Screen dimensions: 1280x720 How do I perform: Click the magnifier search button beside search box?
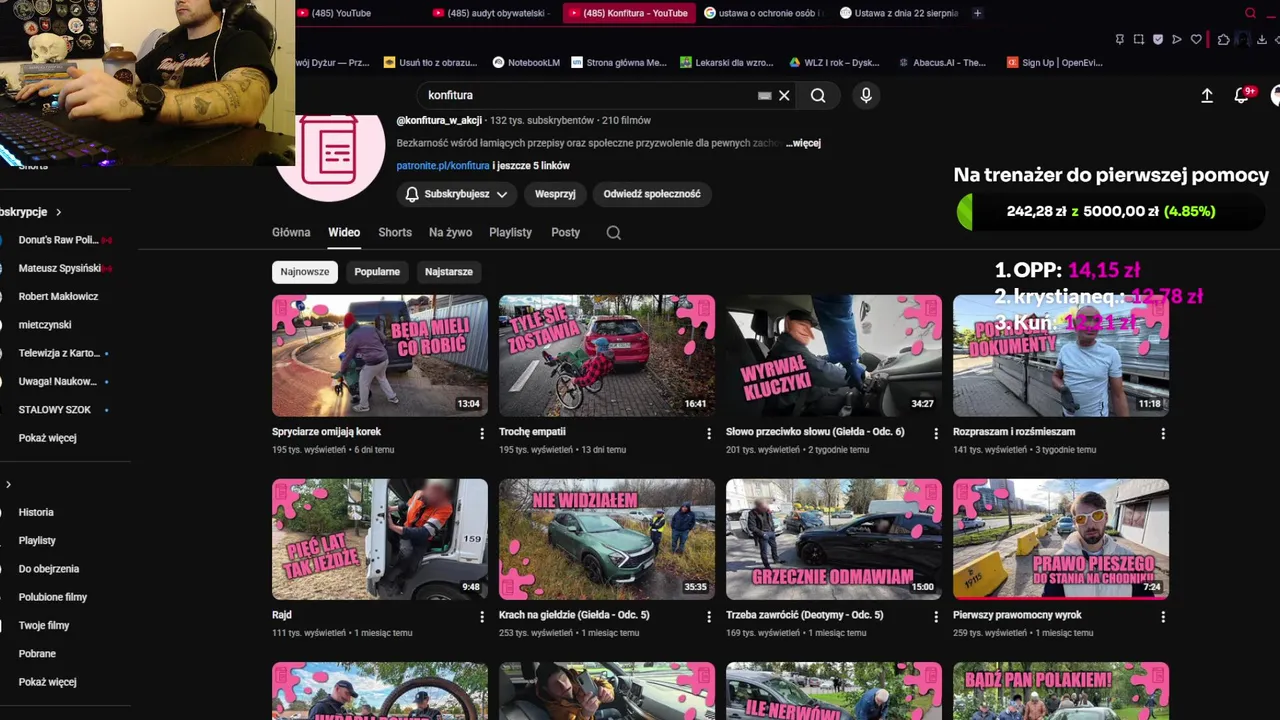point(818,95)
